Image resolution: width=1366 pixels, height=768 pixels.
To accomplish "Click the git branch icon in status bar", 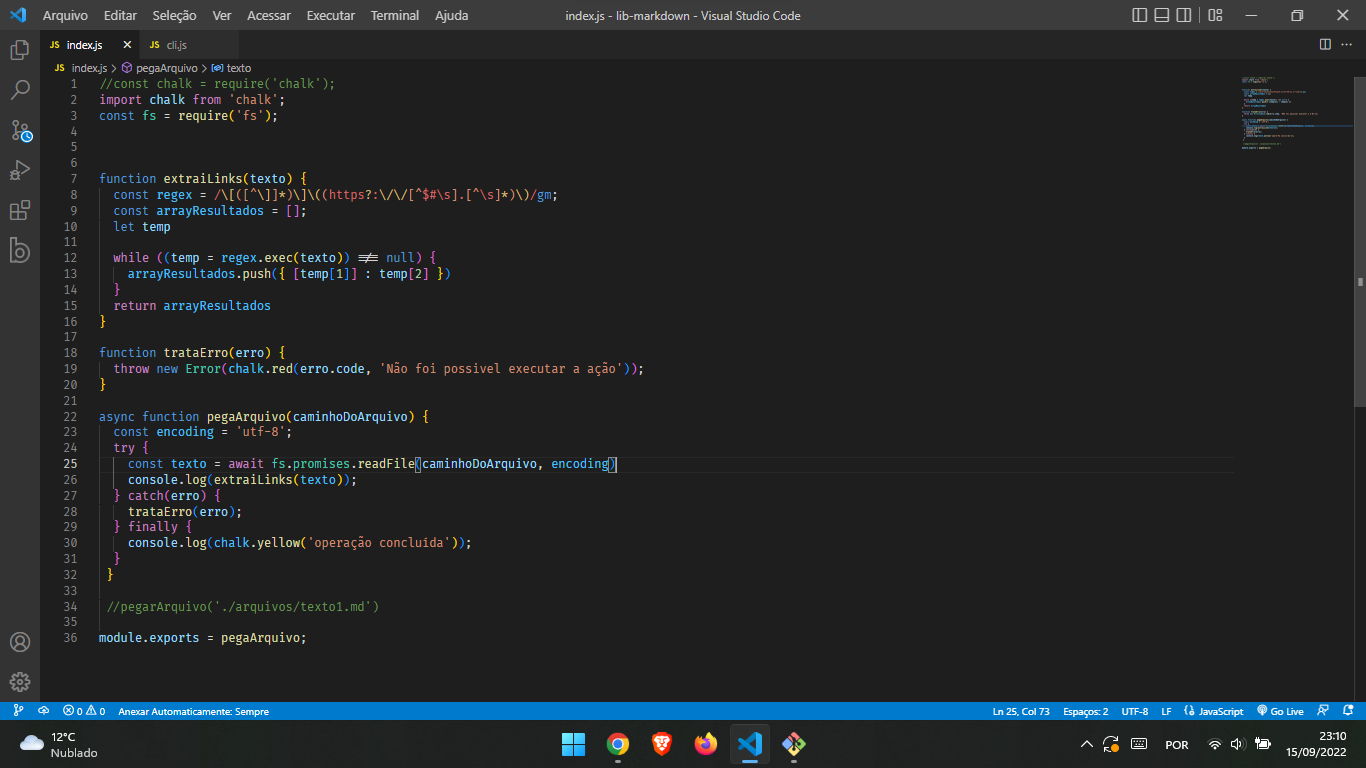I will [x=18, y=711].
